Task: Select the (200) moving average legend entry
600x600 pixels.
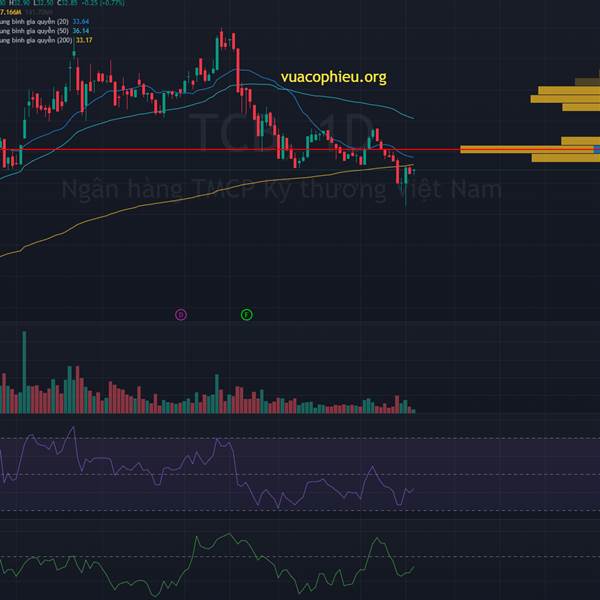Action: (46, 40)
